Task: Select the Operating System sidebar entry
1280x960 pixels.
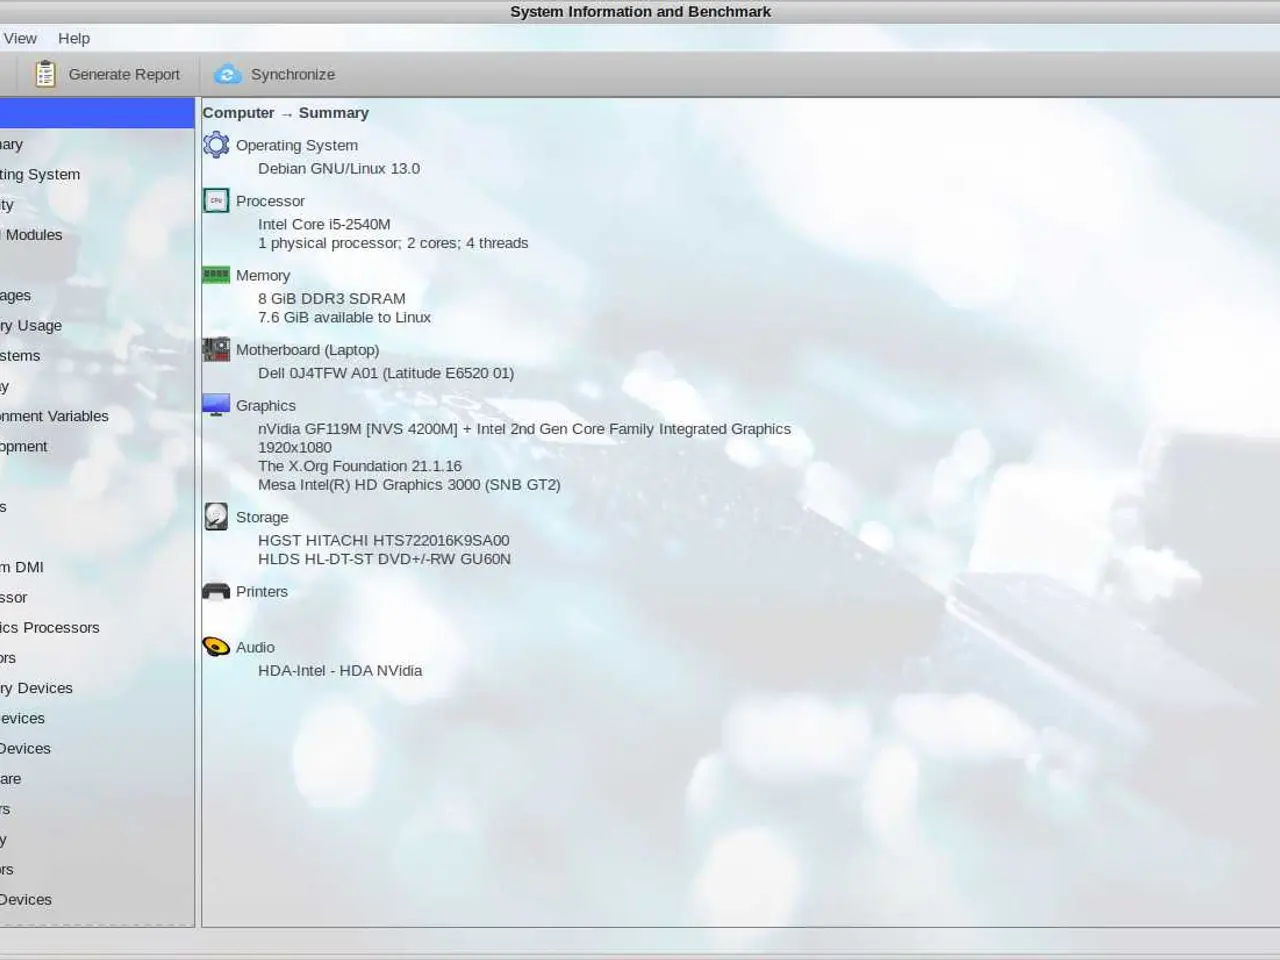Action: (40, 174)
